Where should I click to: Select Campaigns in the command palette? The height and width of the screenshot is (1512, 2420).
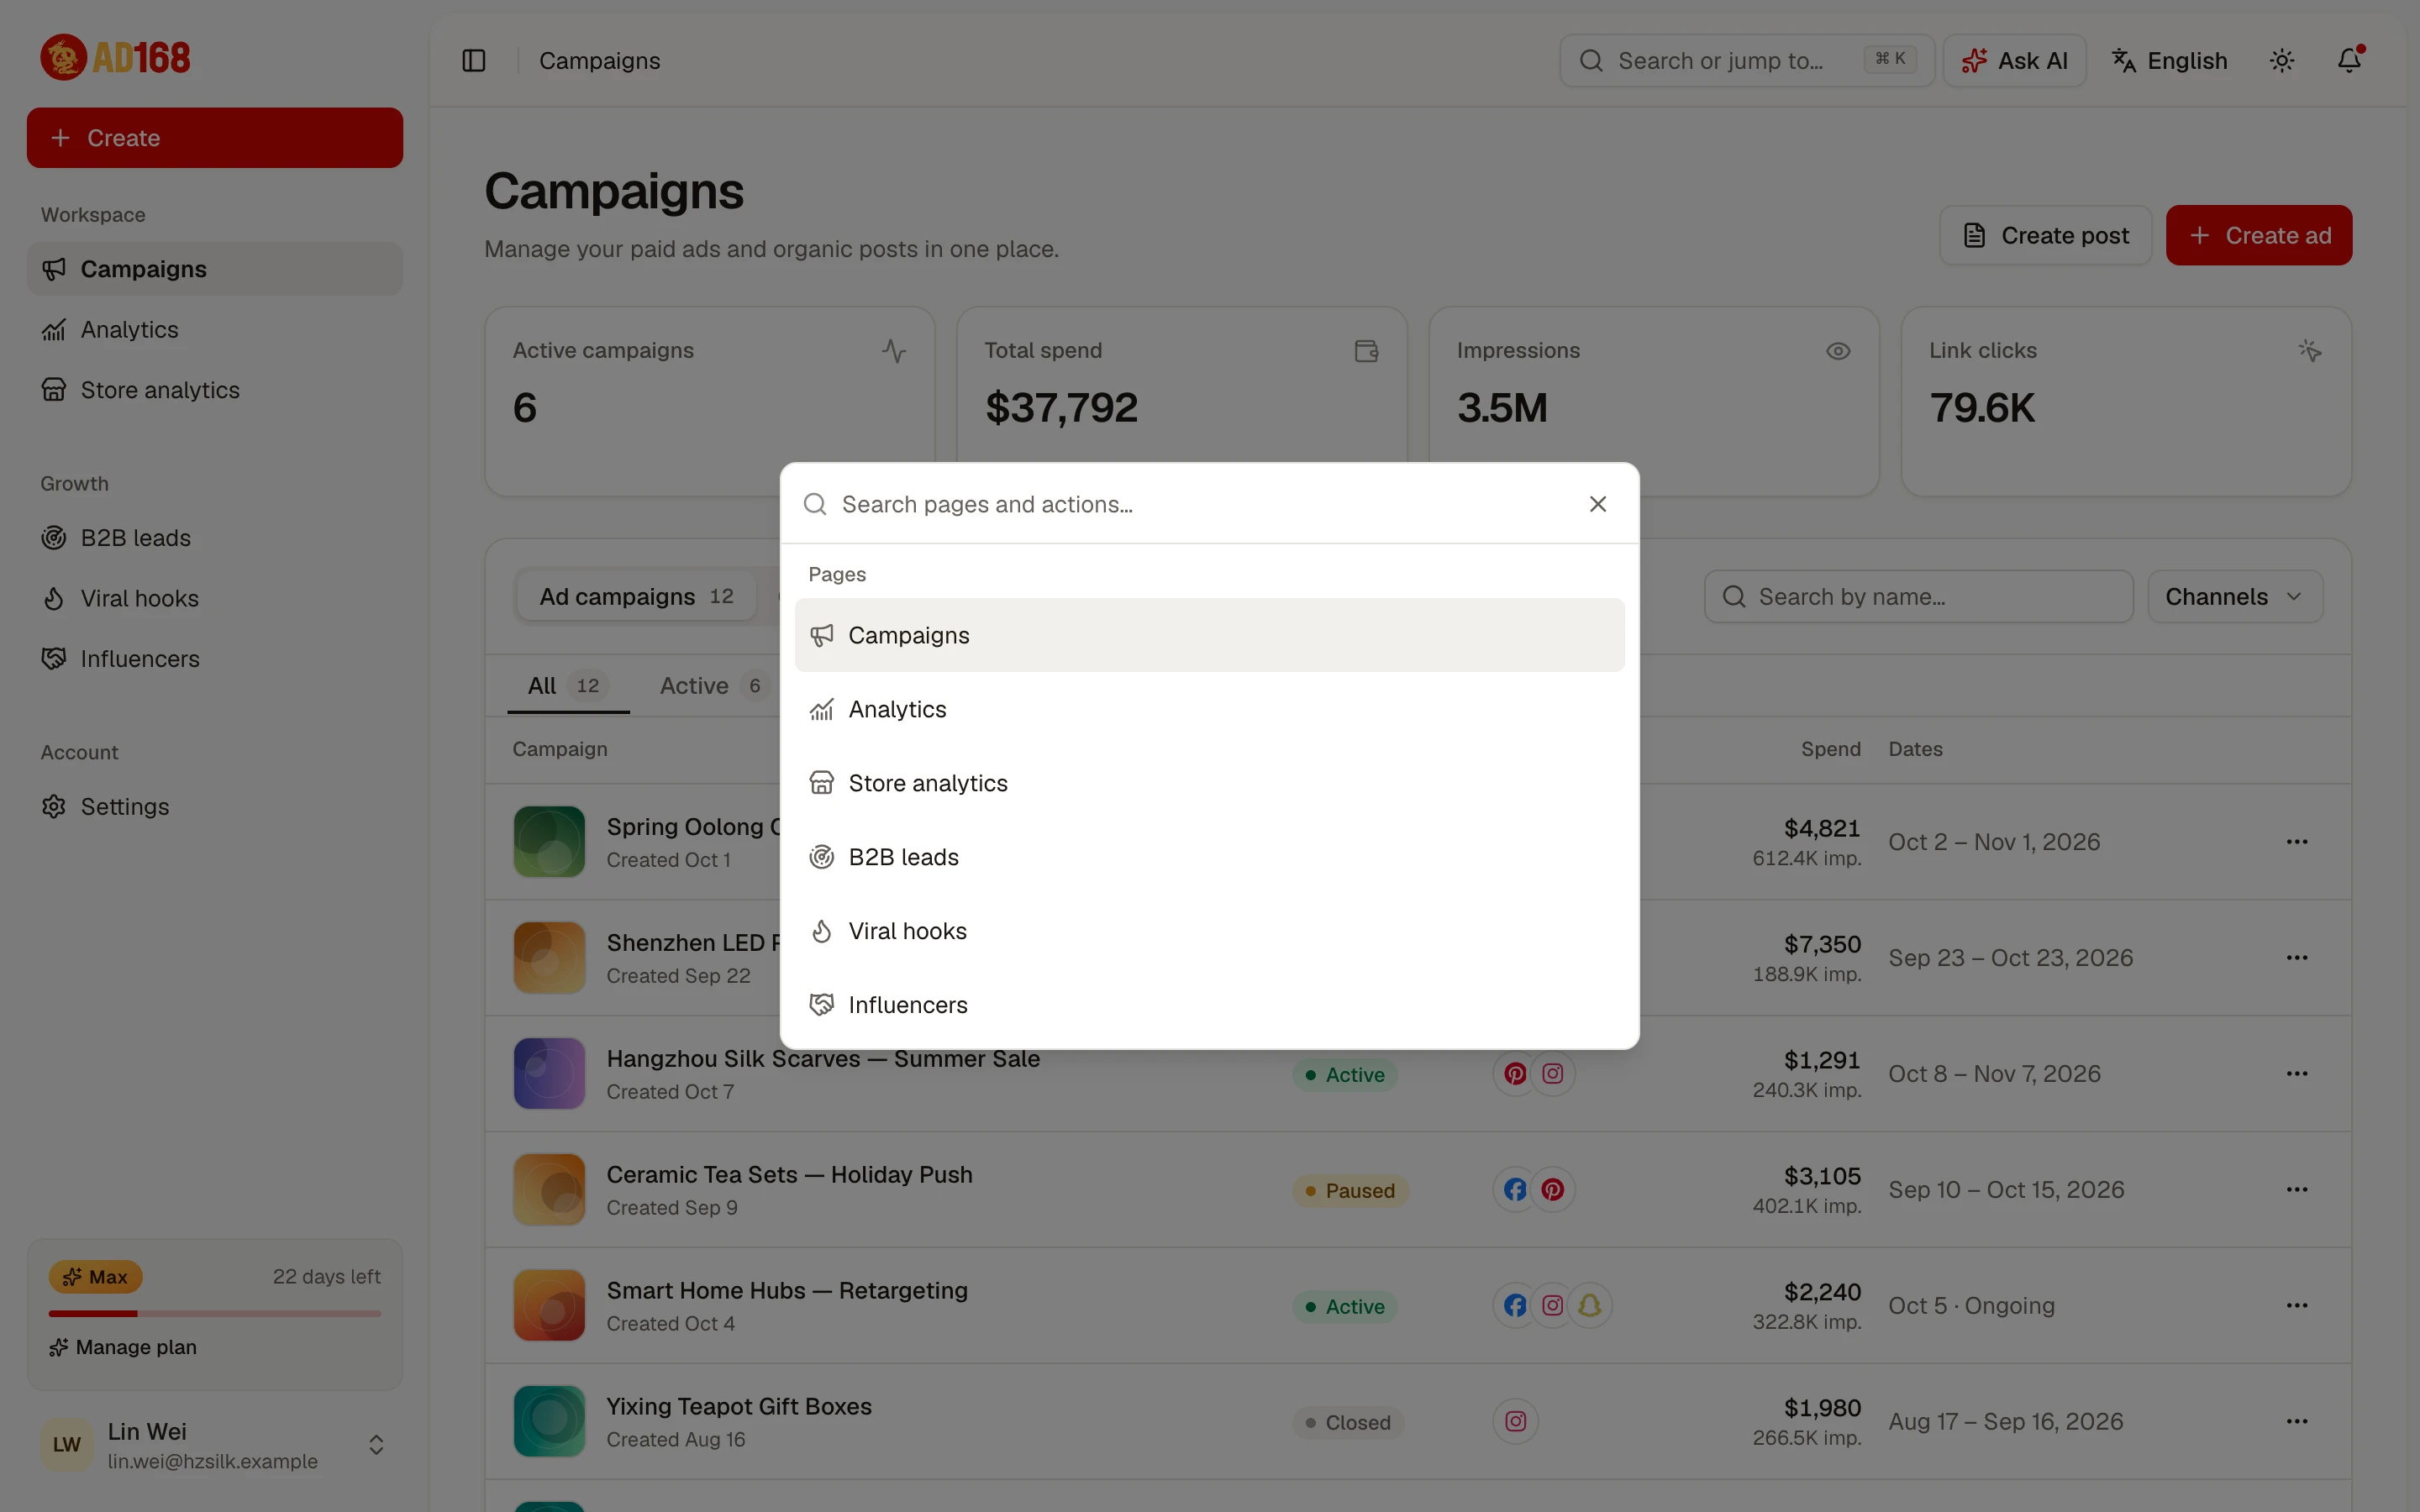(x=1209, y=635)
